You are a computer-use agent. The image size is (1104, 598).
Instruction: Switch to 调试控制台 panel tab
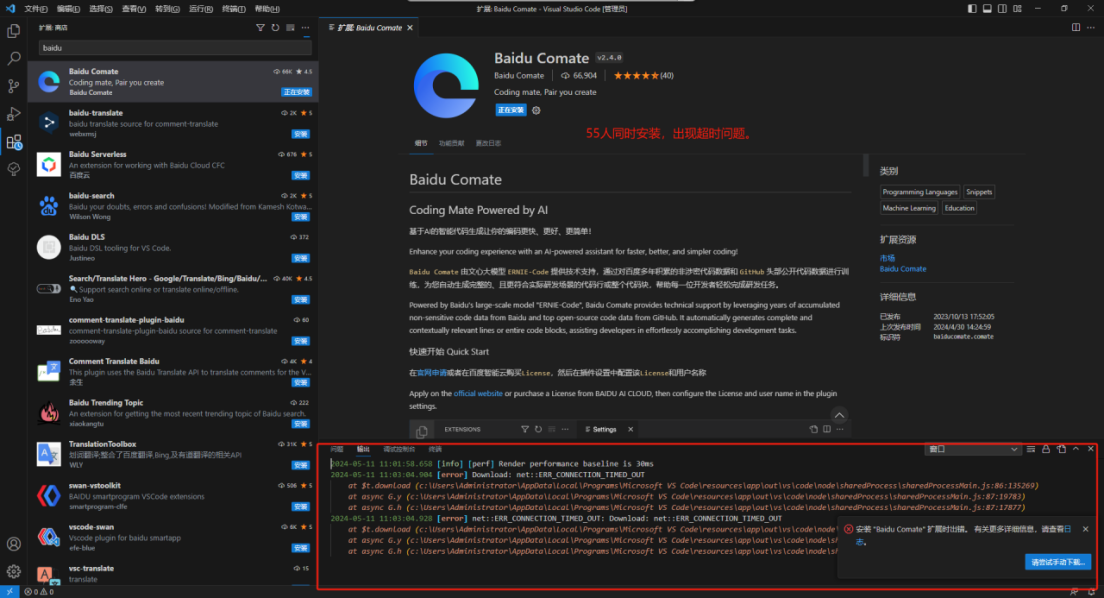[399, 449]
